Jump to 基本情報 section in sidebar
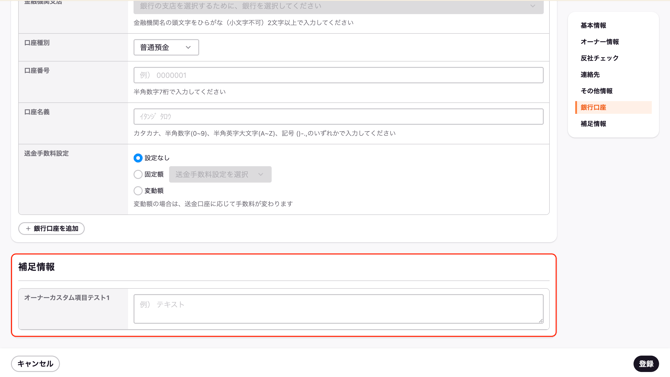The height and width of the screenshot is (377, 670). click(593, 25)
